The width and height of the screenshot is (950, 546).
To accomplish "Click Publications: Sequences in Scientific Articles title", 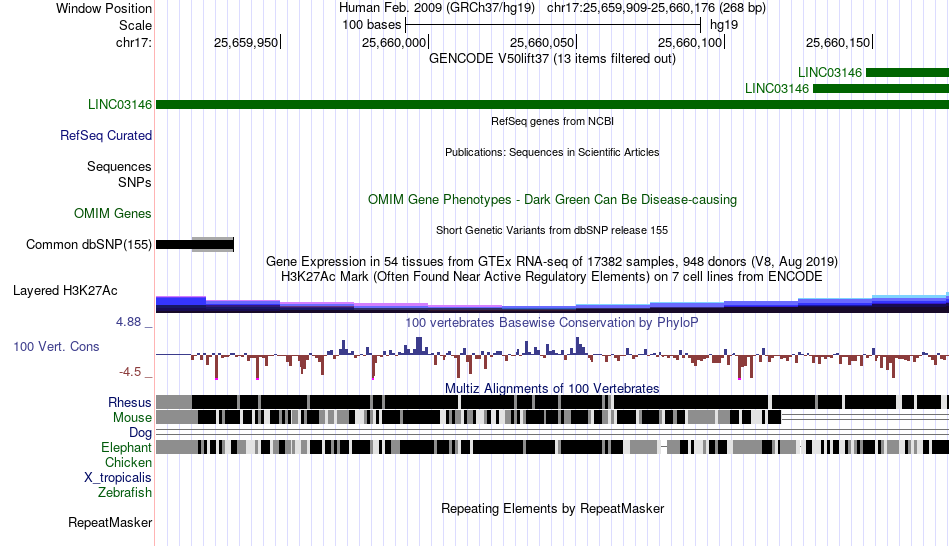I will [x=552, y=152].
